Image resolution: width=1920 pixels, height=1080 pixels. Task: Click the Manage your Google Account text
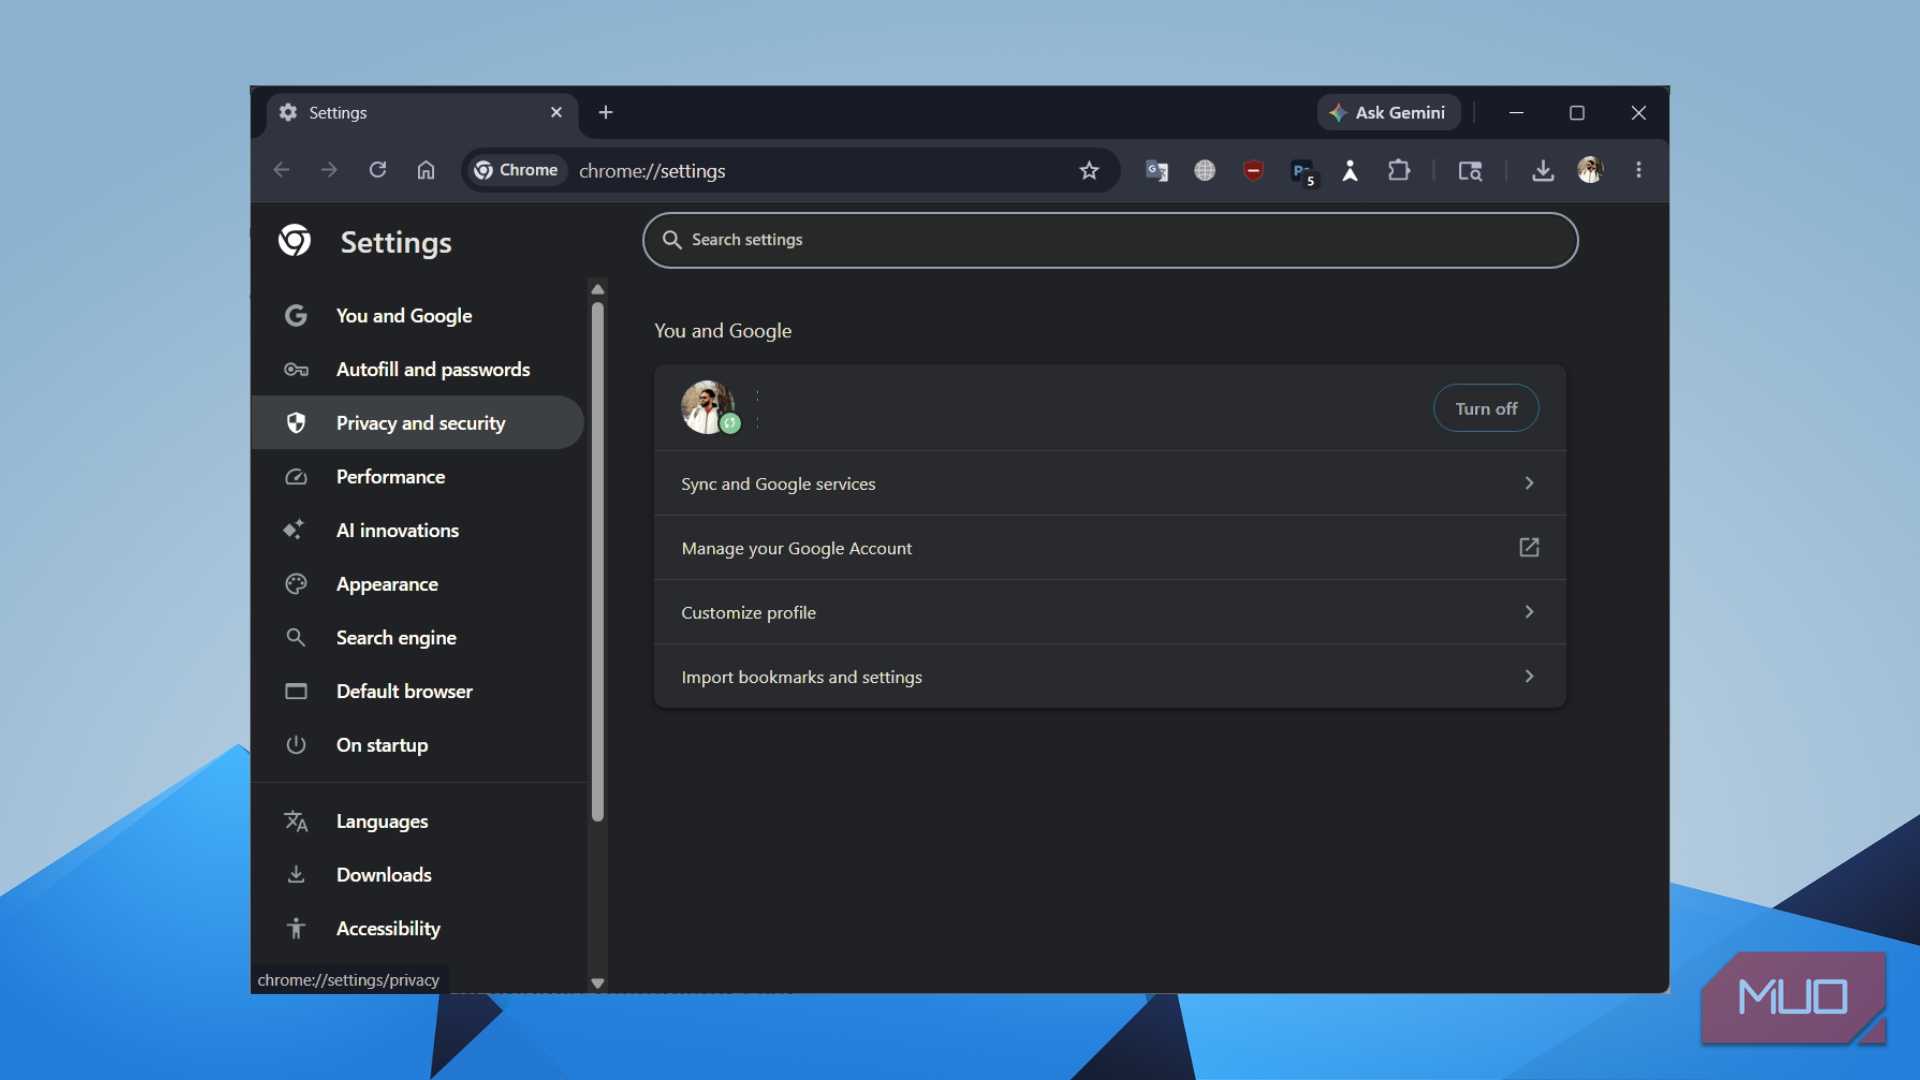pyautogui.click(x=797, y=548)
